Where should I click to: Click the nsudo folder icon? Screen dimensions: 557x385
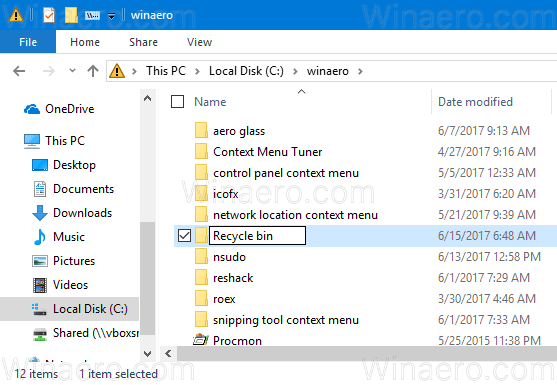(201, 256)
